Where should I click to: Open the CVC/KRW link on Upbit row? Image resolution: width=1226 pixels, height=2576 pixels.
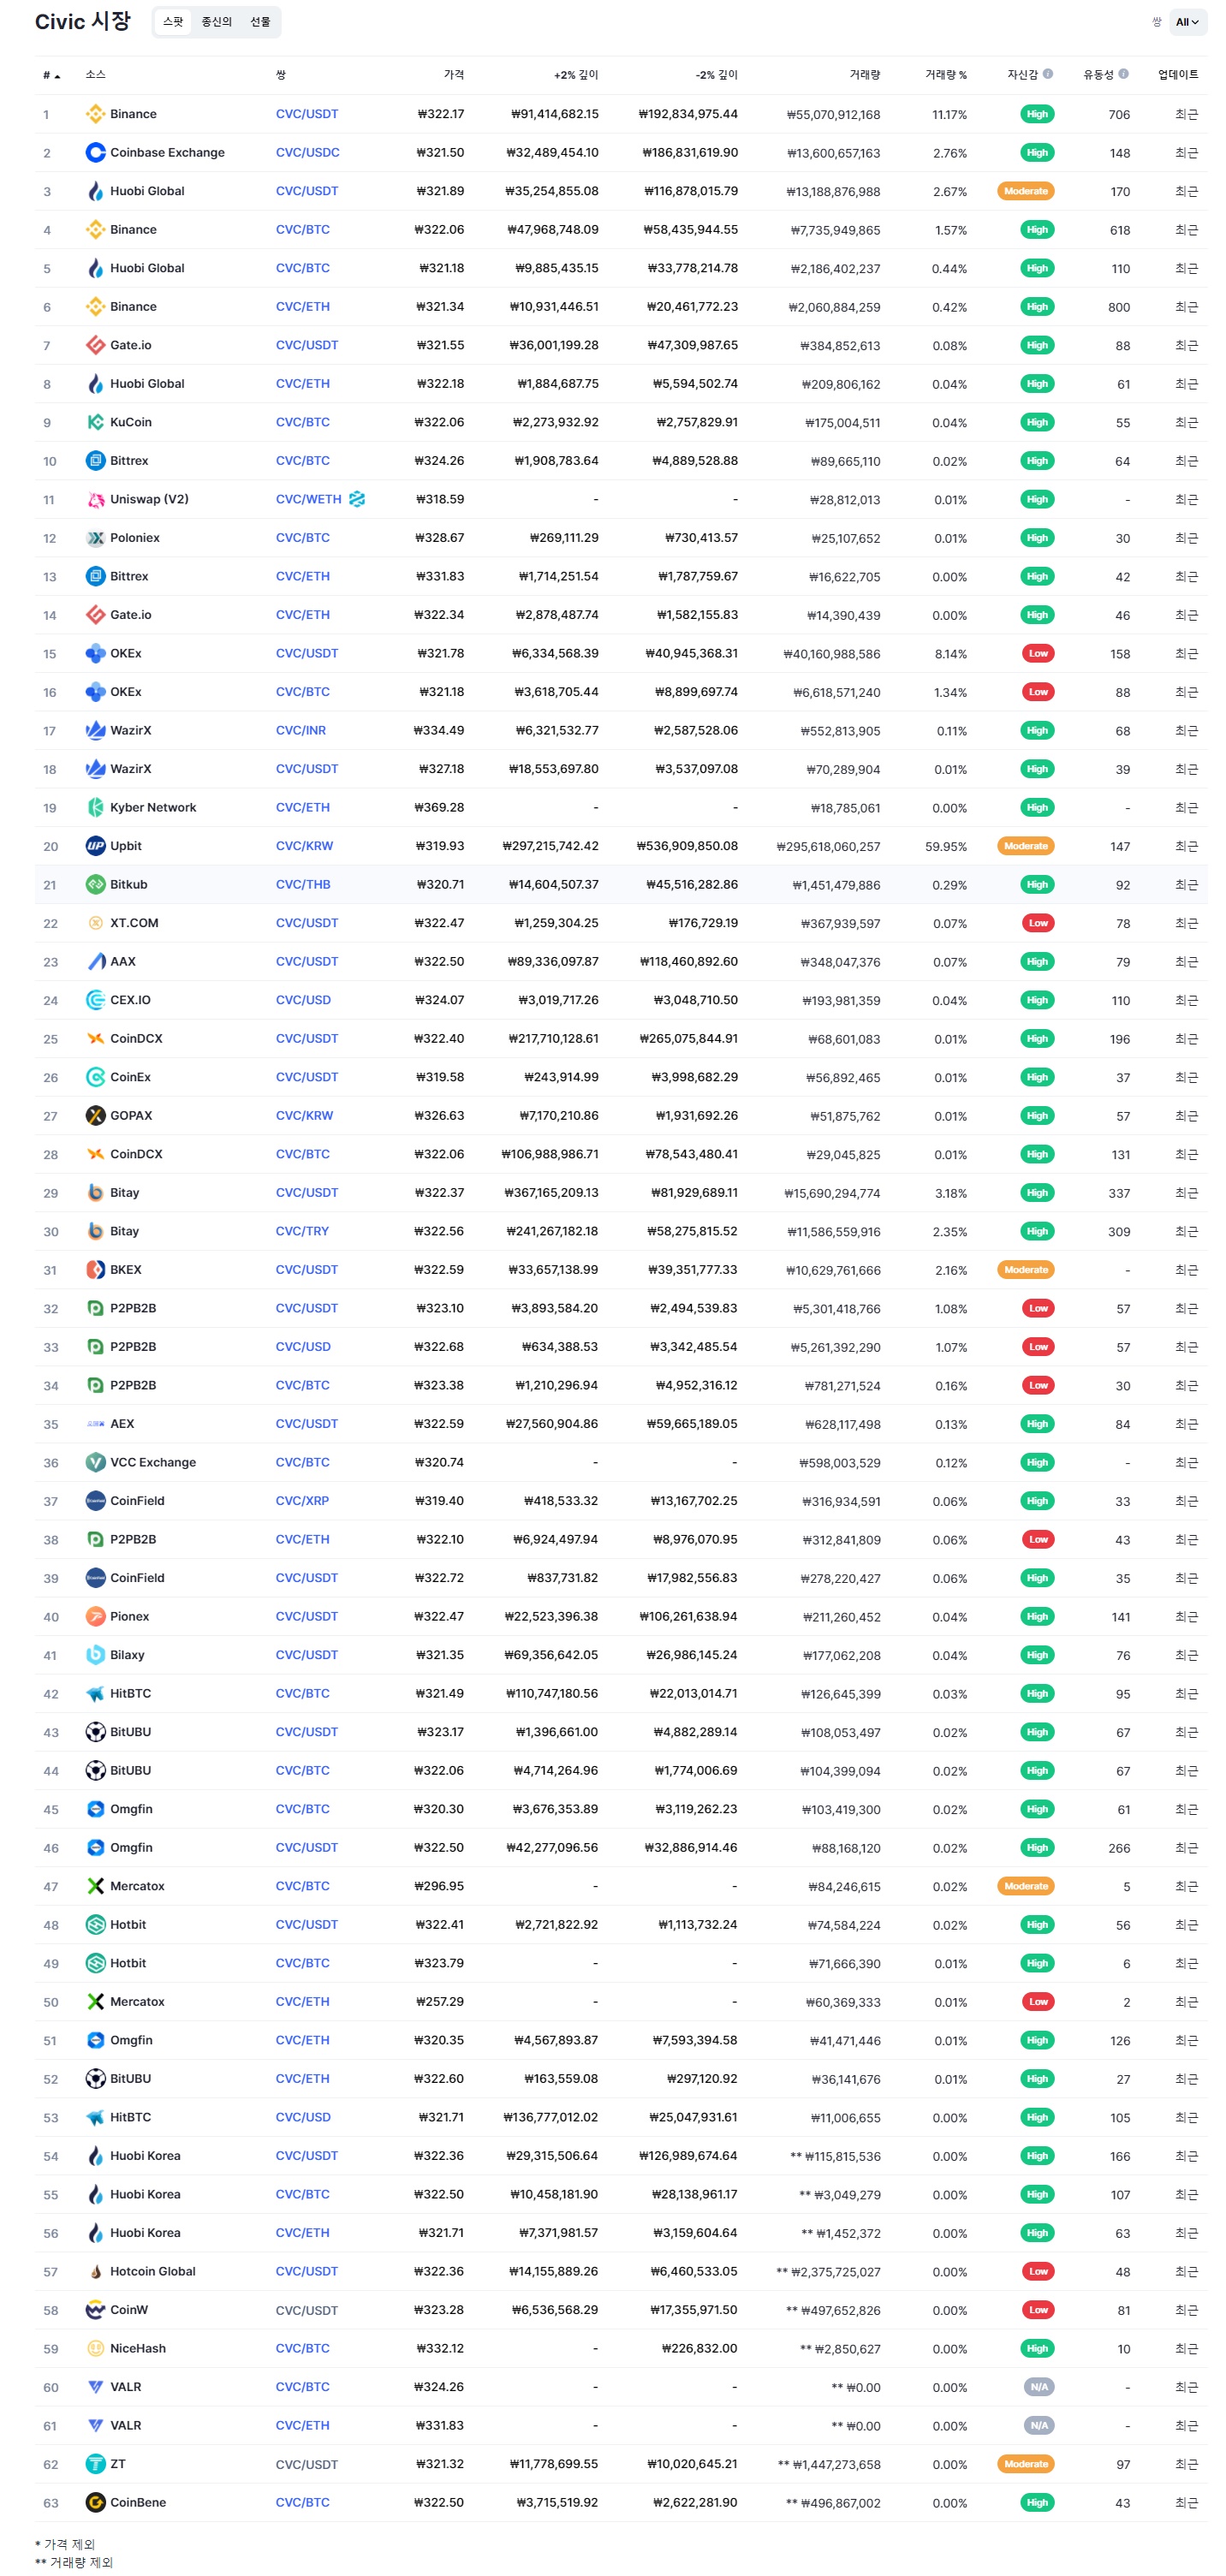point(305,846)
